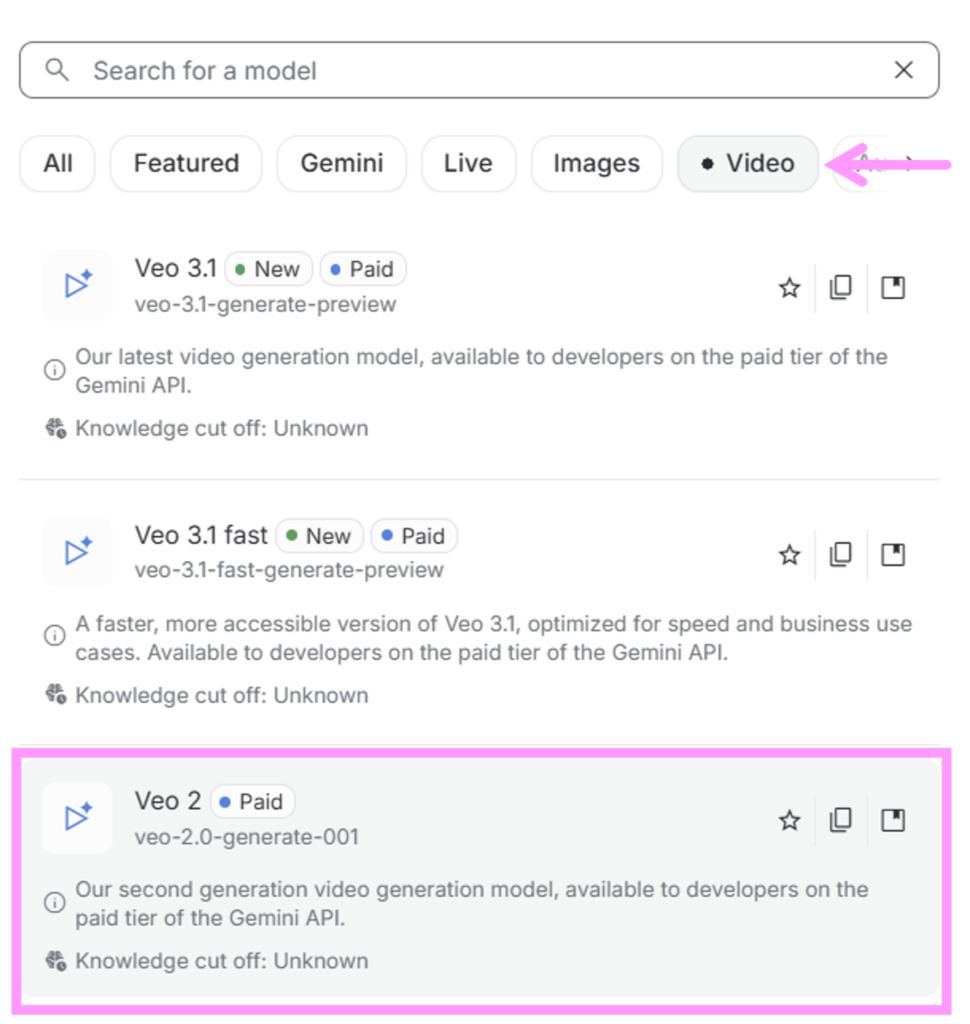This screenshot has height=1024, width=970.
Task: Copy the veo-2.0-generate-001 ID
Action: click(x=841, y=821)
